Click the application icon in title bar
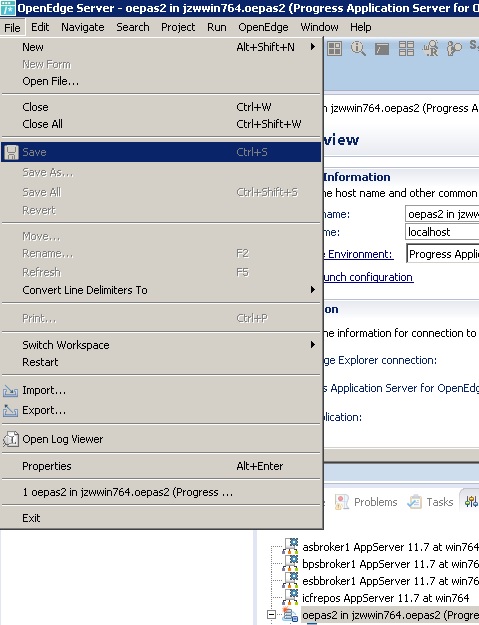This screenshot has width=479, height=625. pos(8,8)
